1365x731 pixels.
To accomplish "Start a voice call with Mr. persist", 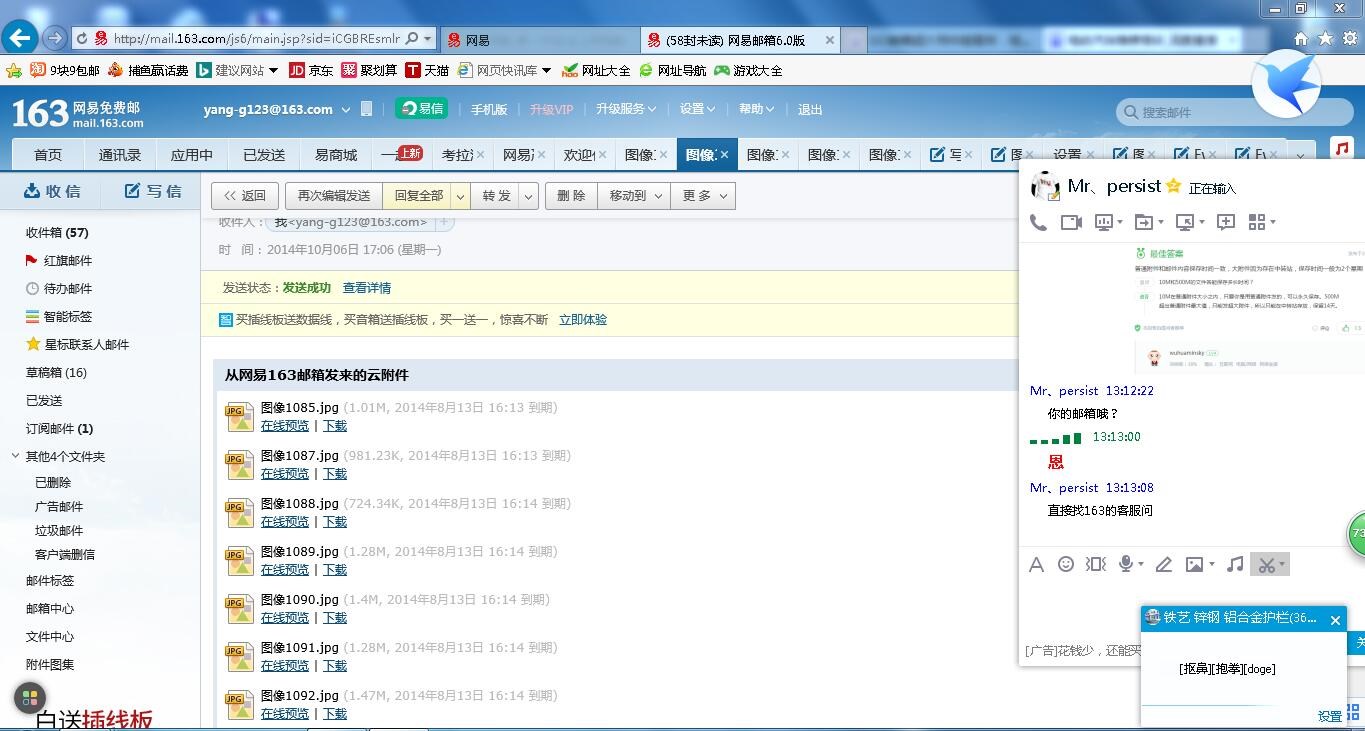I will 1038,222.
